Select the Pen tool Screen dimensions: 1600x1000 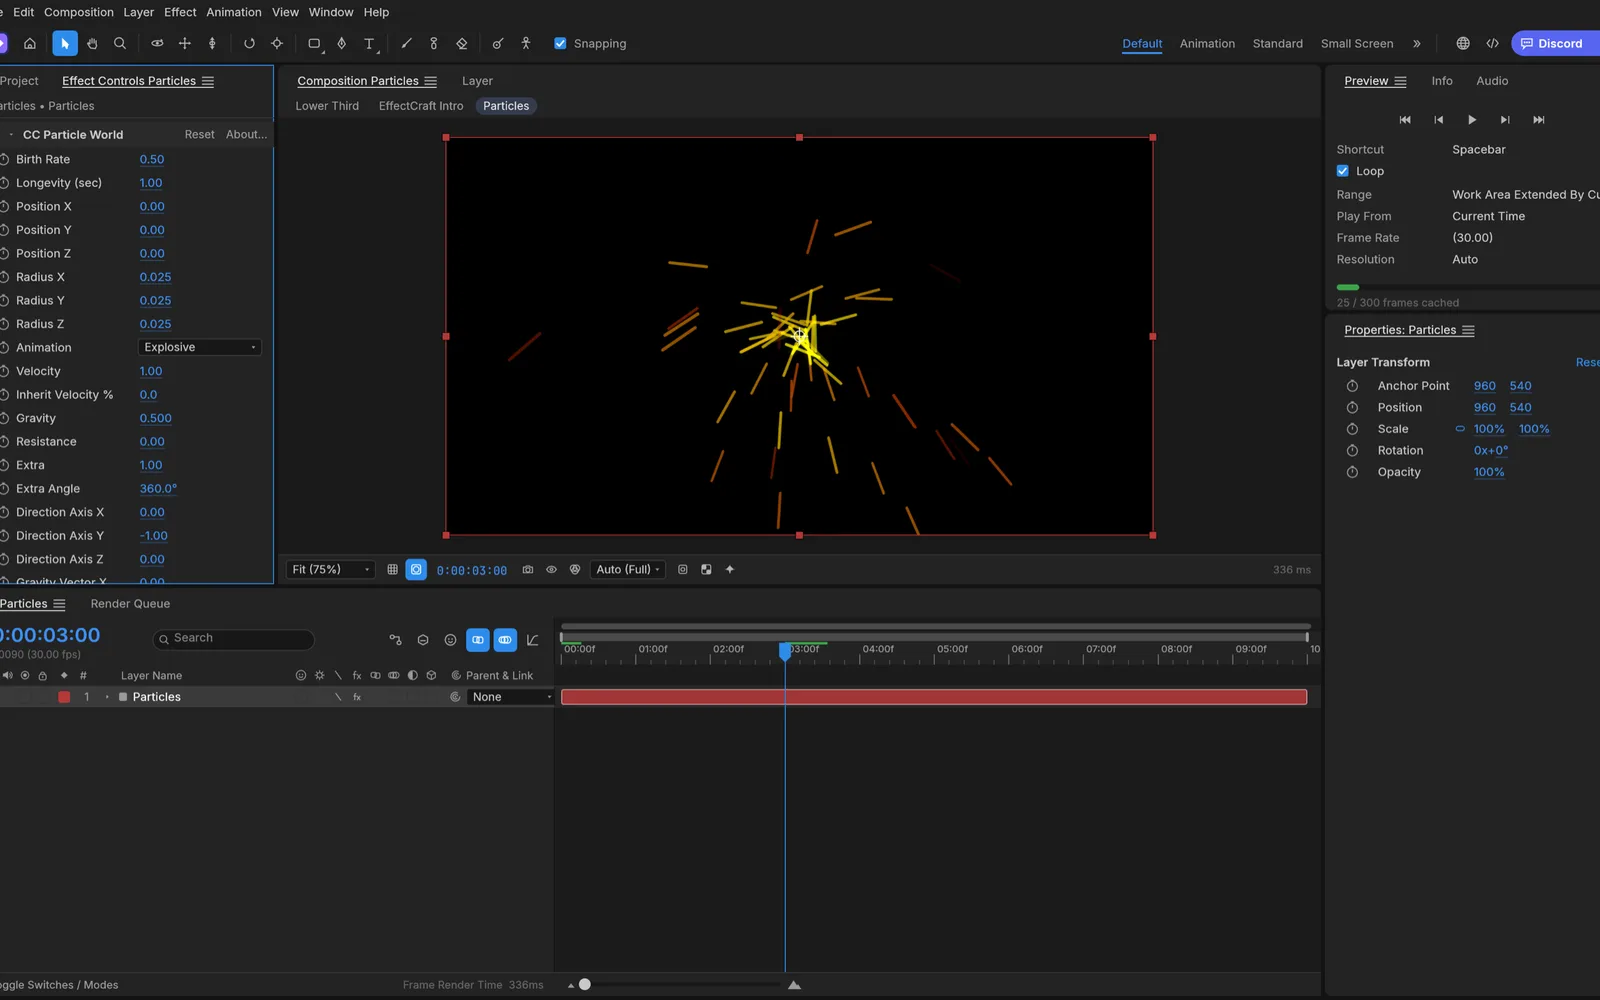tap(342, 44)
